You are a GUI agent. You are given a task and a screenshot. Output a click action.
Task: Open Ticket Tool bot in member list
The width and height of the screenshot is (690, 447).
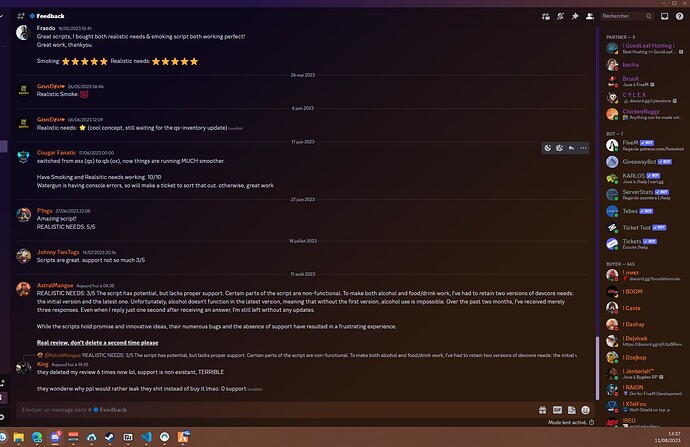[x=644, y=227]
